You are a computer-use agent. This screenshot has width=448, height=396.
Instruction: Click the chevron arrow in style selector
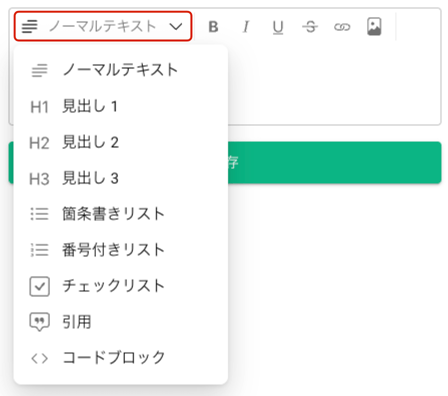click(176, 26)
